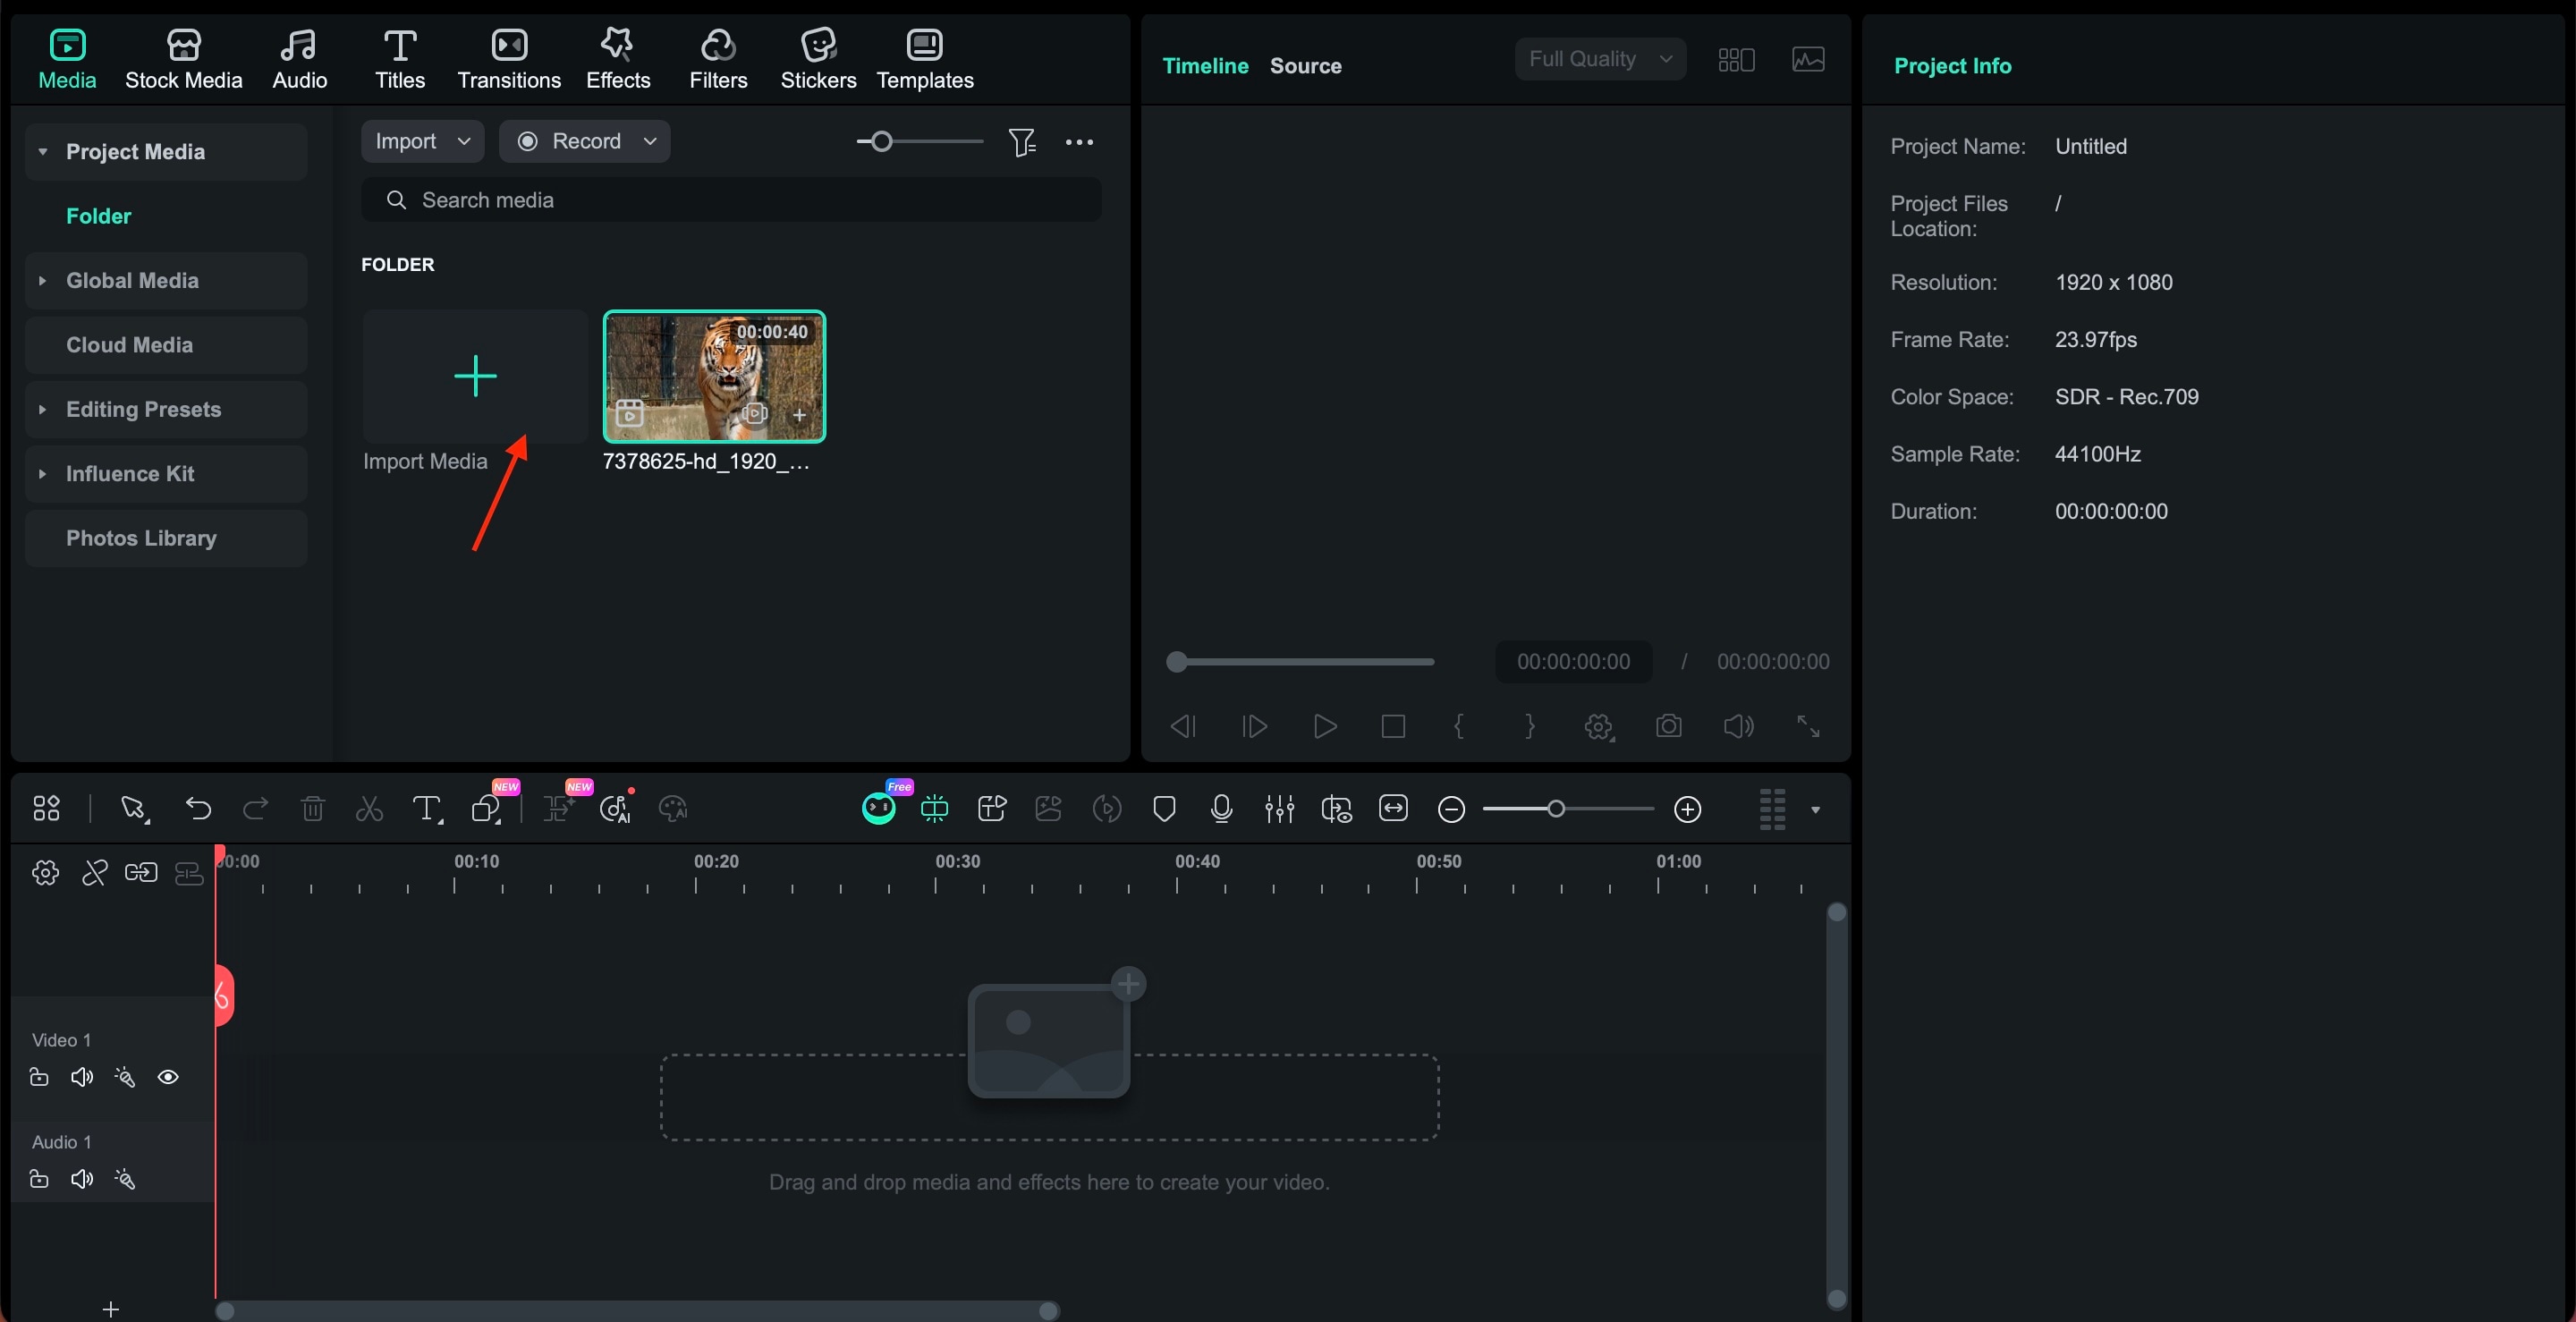
Task: Take a Snapshot with the camera icon
Action: coord(1669,726)
